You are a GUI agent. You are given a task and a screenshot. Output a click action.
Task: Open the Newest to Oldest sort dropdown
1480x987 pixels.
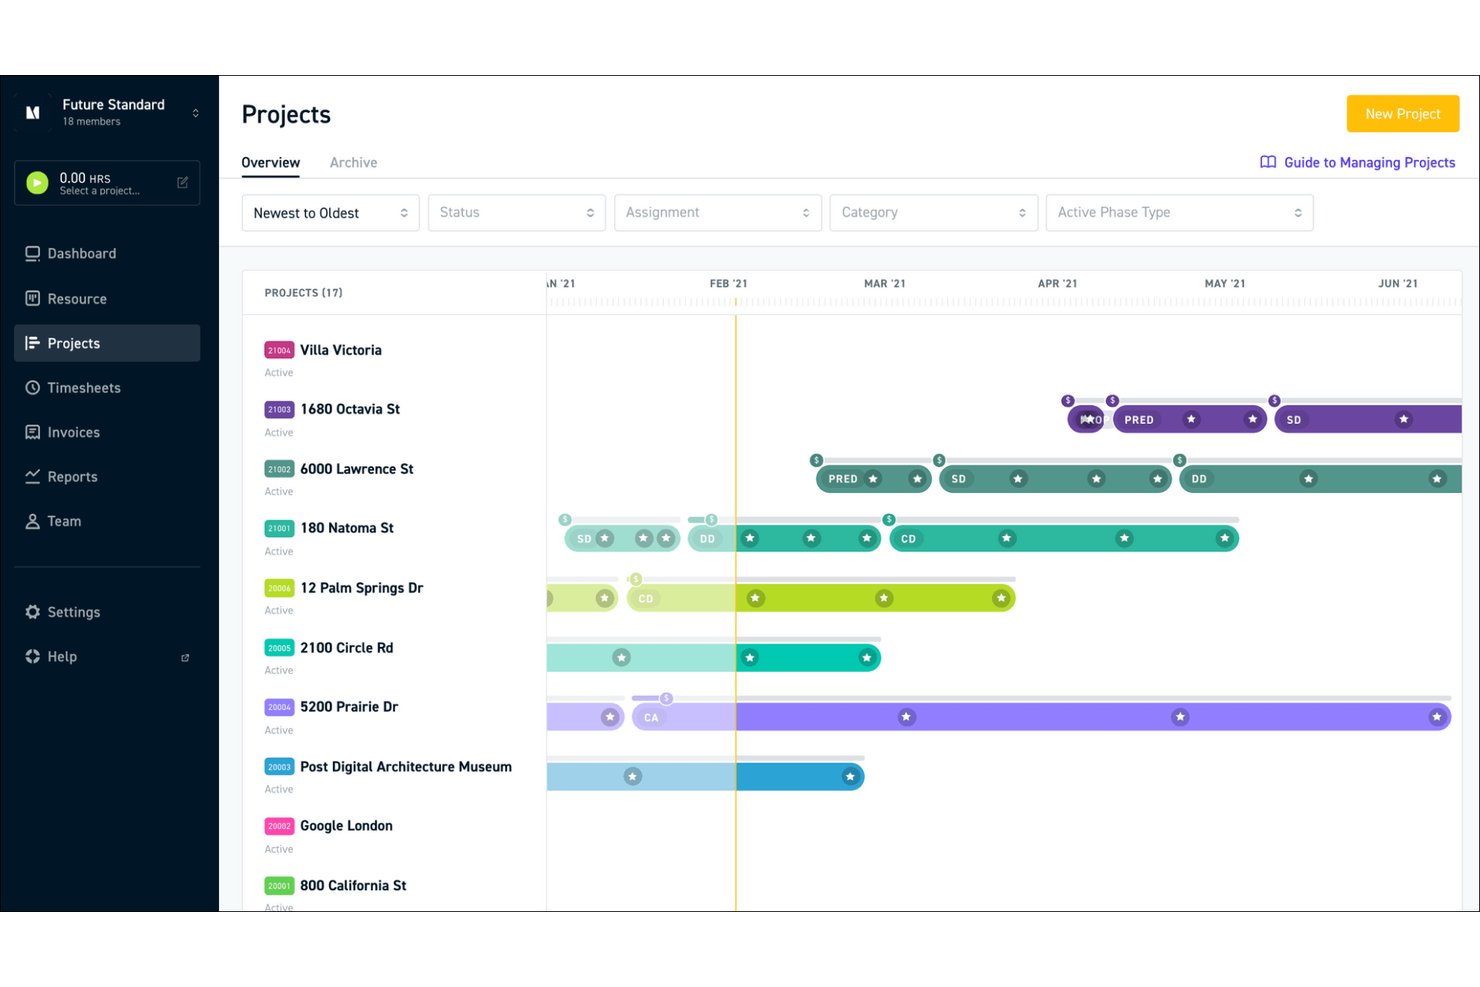pos(331,213)
